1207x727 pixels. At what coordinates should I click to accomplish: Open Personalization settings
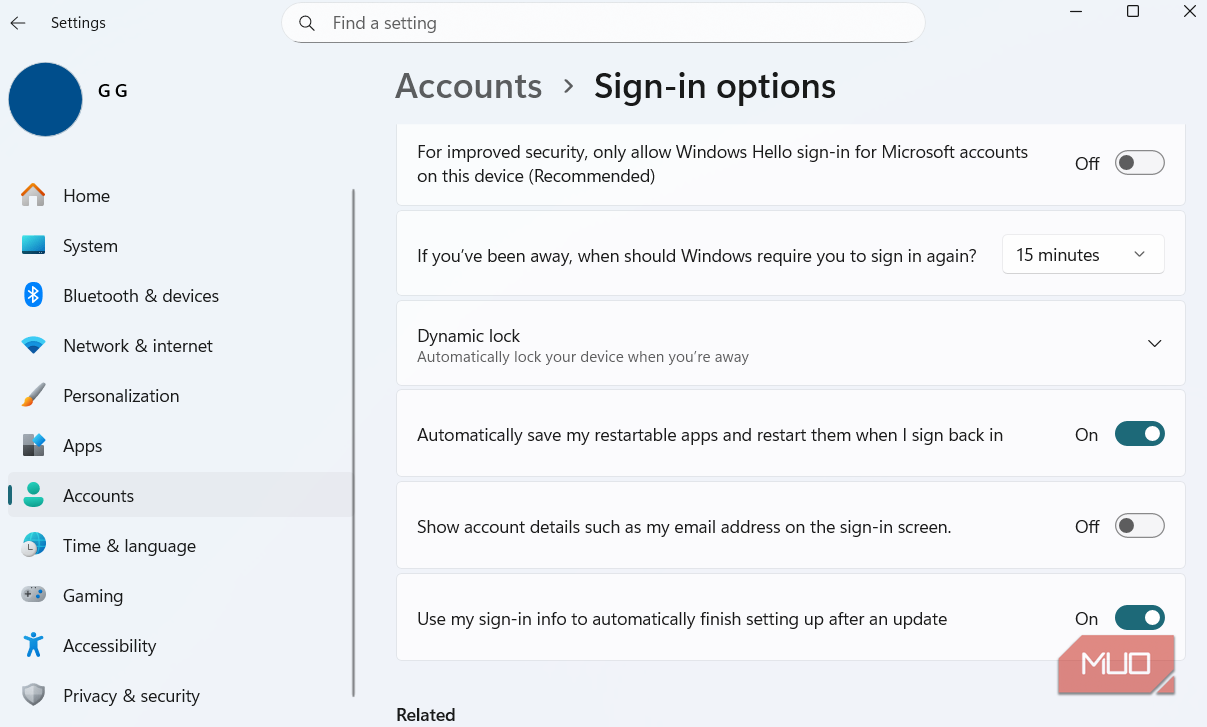click(180, 396)
